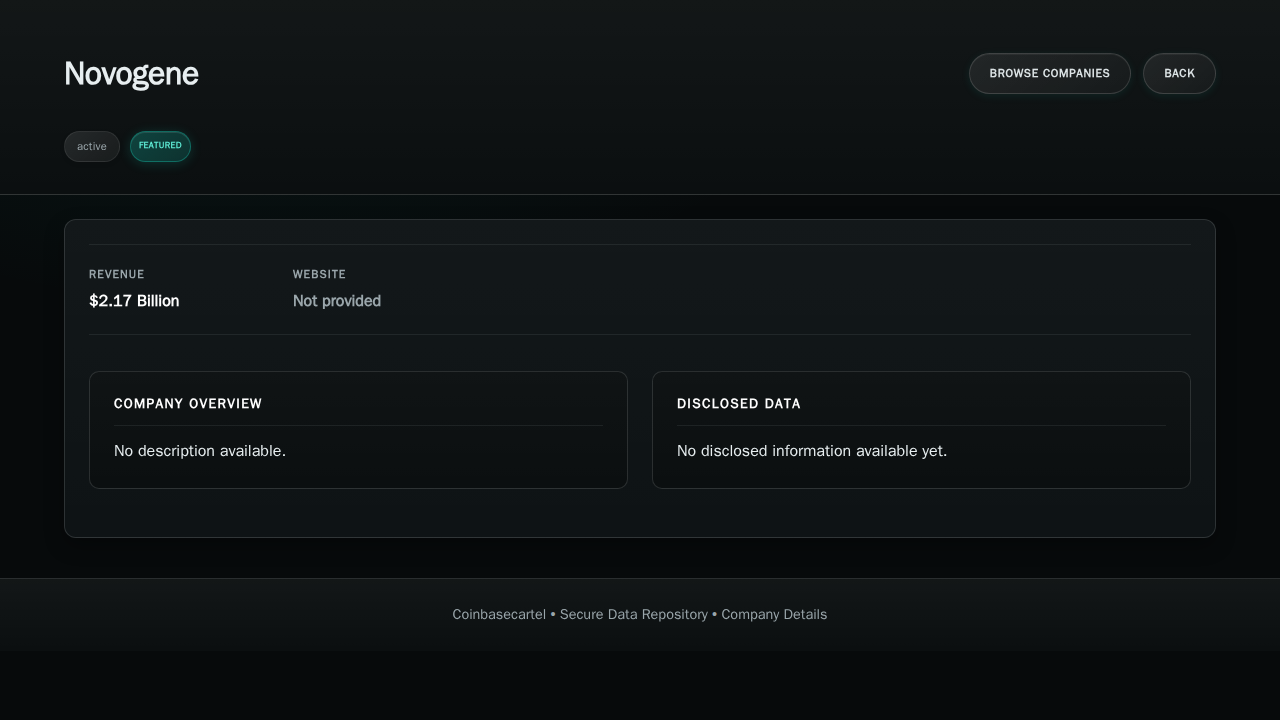Click the second bullet separator in the footer
This screenshot has width=1280, height=720.
coord(714,614)
